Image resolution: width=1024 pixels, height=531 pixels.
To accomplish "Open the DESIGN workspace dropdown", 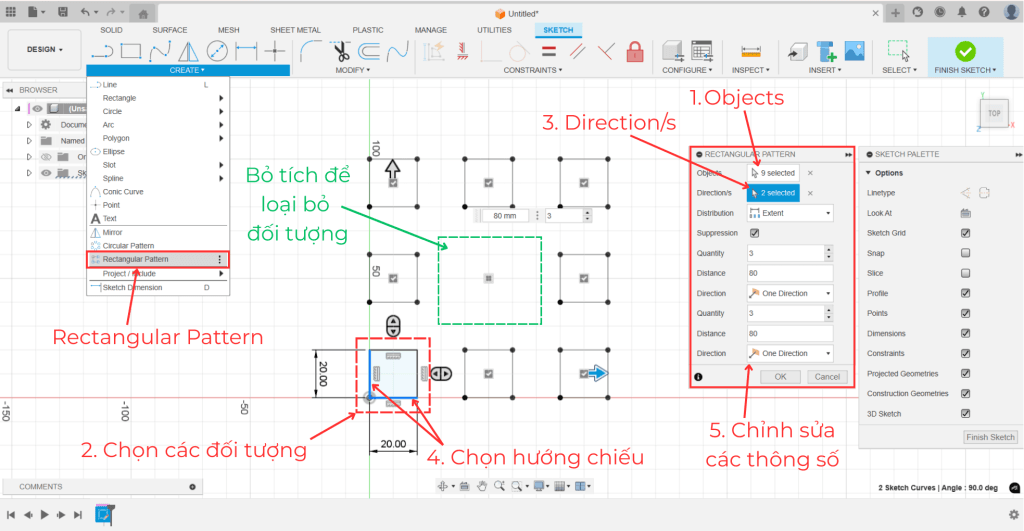I will coord(44,49).
